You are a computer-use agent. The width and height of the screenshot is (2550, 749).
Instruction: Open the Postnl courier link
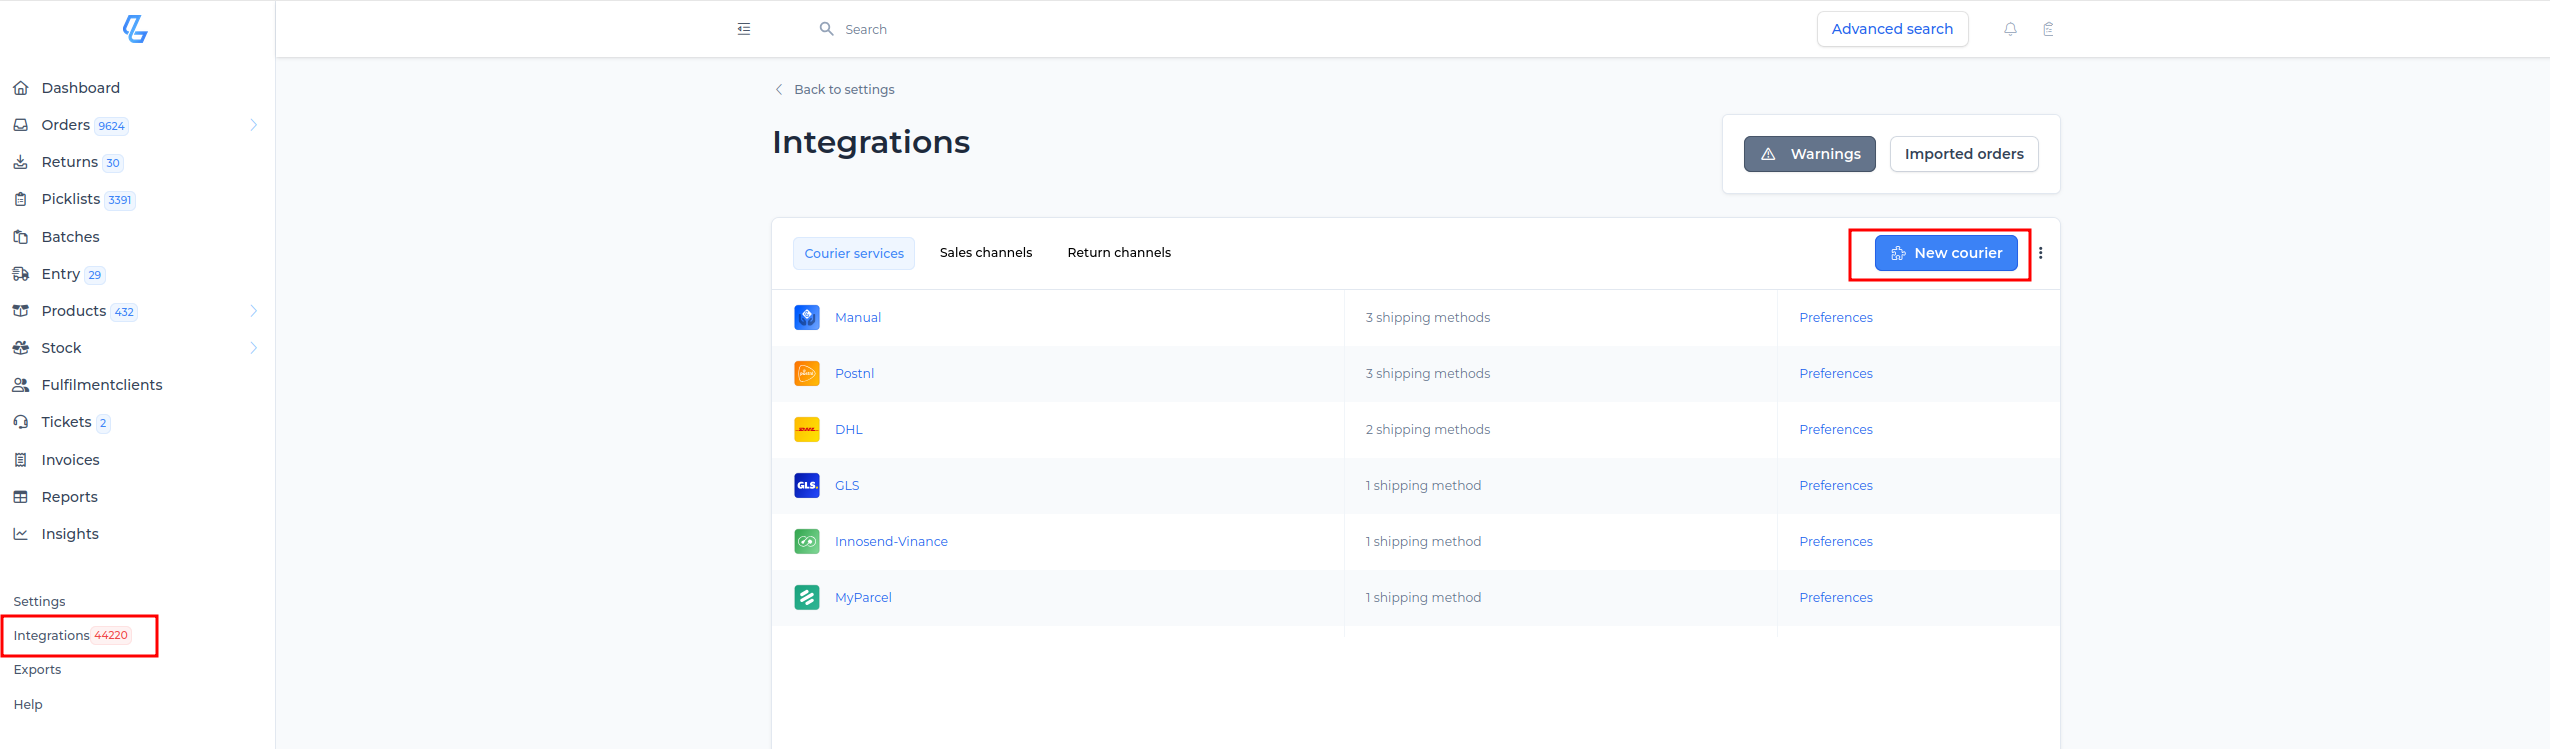click(855, 373)
